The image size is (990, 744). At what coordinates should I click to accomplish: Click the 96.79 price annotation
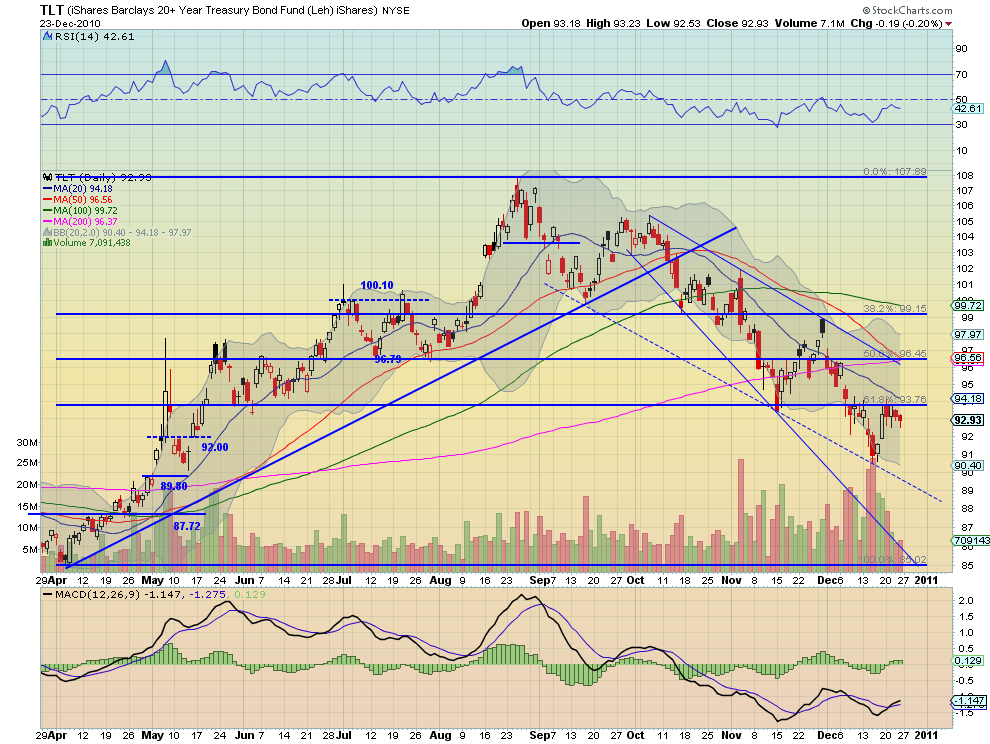click(388, 359)
